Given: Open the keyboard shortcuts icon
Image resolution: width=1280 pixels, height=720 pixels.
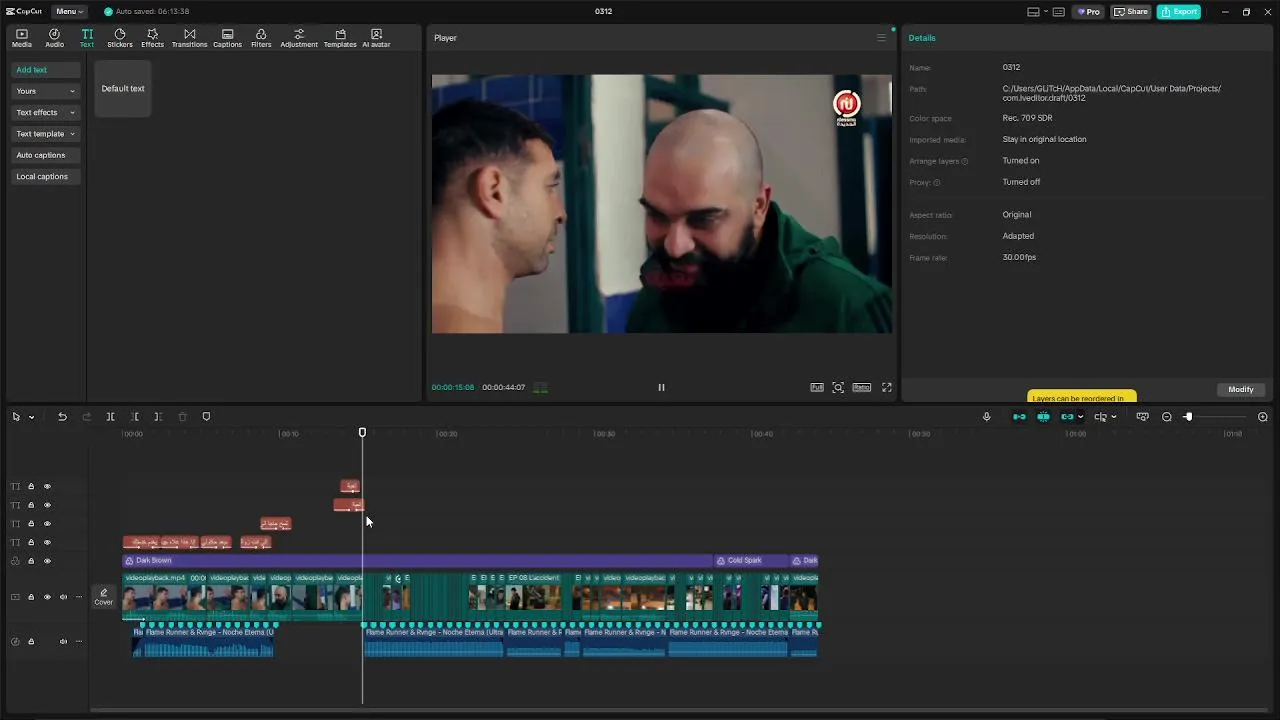Looking at the screenshot, I should [1058, 12].
